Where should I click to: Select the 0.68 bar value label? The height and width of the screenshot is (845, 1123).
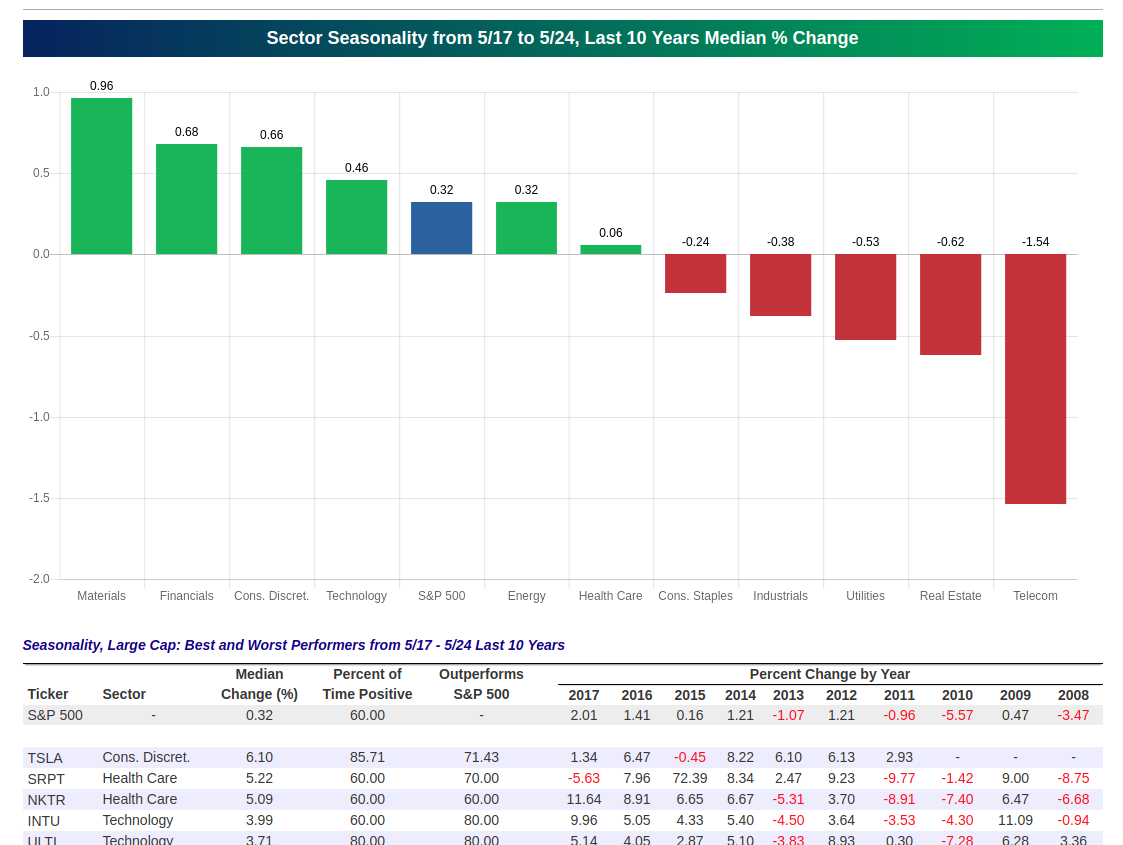pos(186,132)
